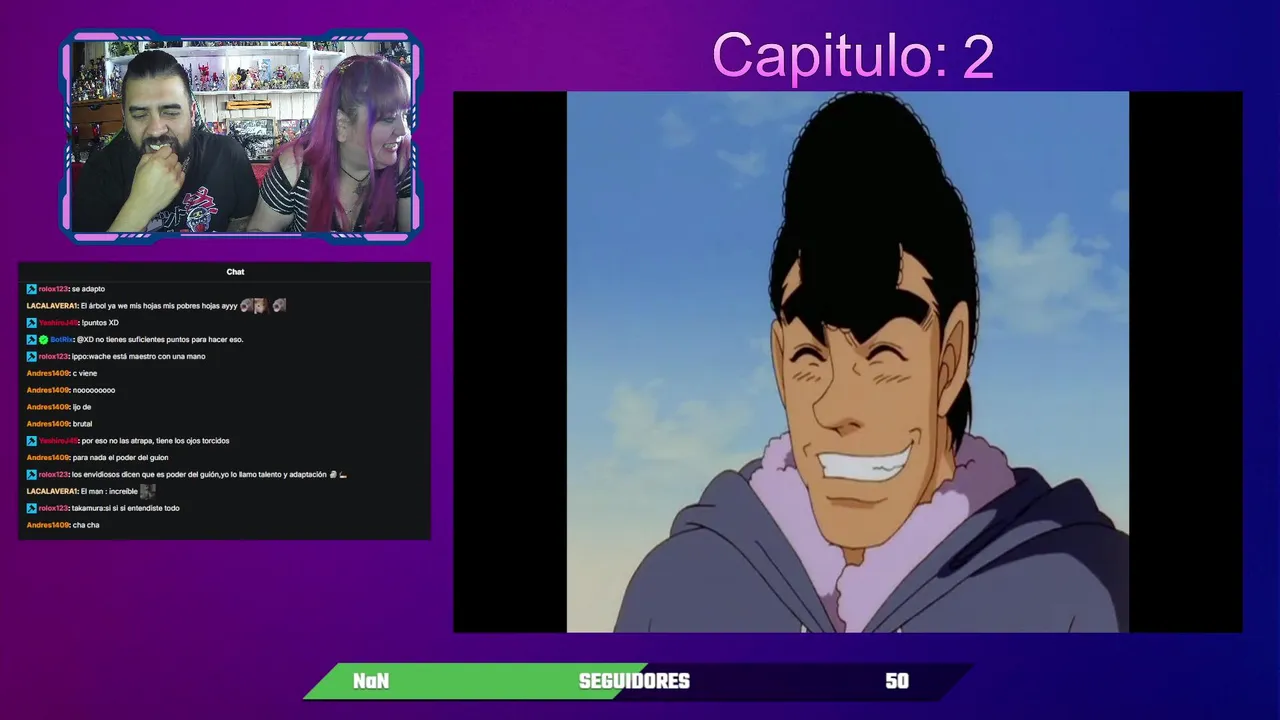Click the "Capitulo: 2" title
Image resolution: width=1280 pixels, height=720 pixels.
click(853, 56)
